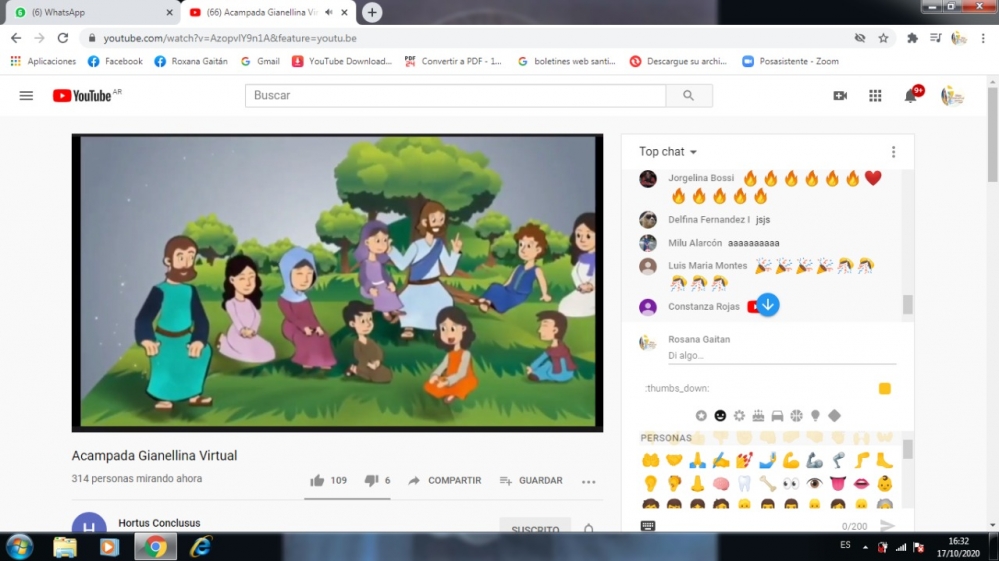999x561 pixels.
Task: Insert the tooth emoji
Action: coord(744,483)
